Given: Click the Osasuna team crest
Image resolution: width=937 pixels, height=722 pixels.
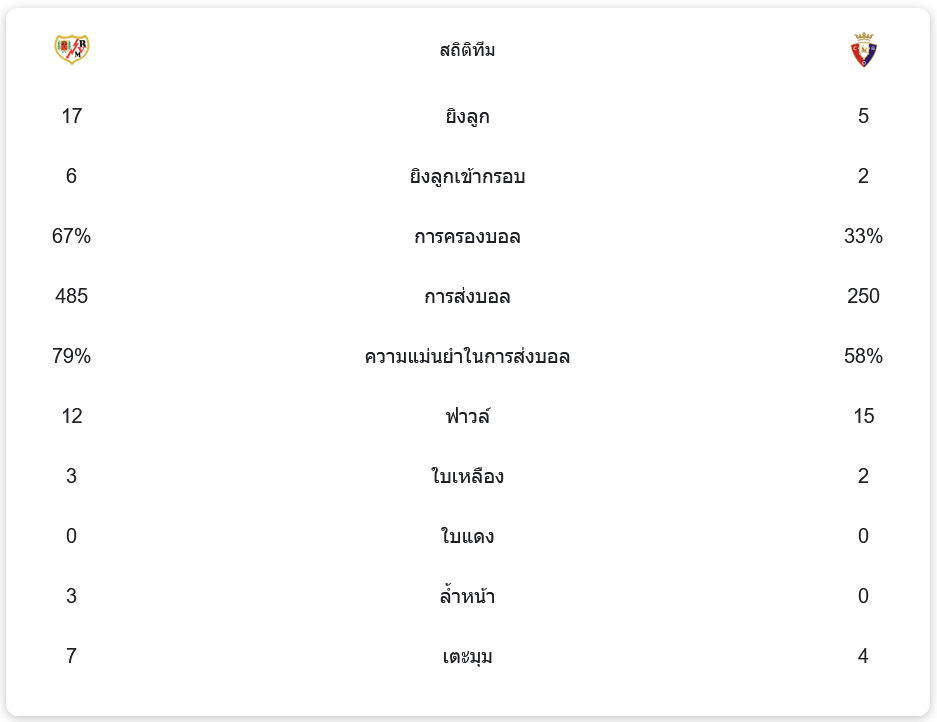Looking at the screenshot, I should (863, 50).
